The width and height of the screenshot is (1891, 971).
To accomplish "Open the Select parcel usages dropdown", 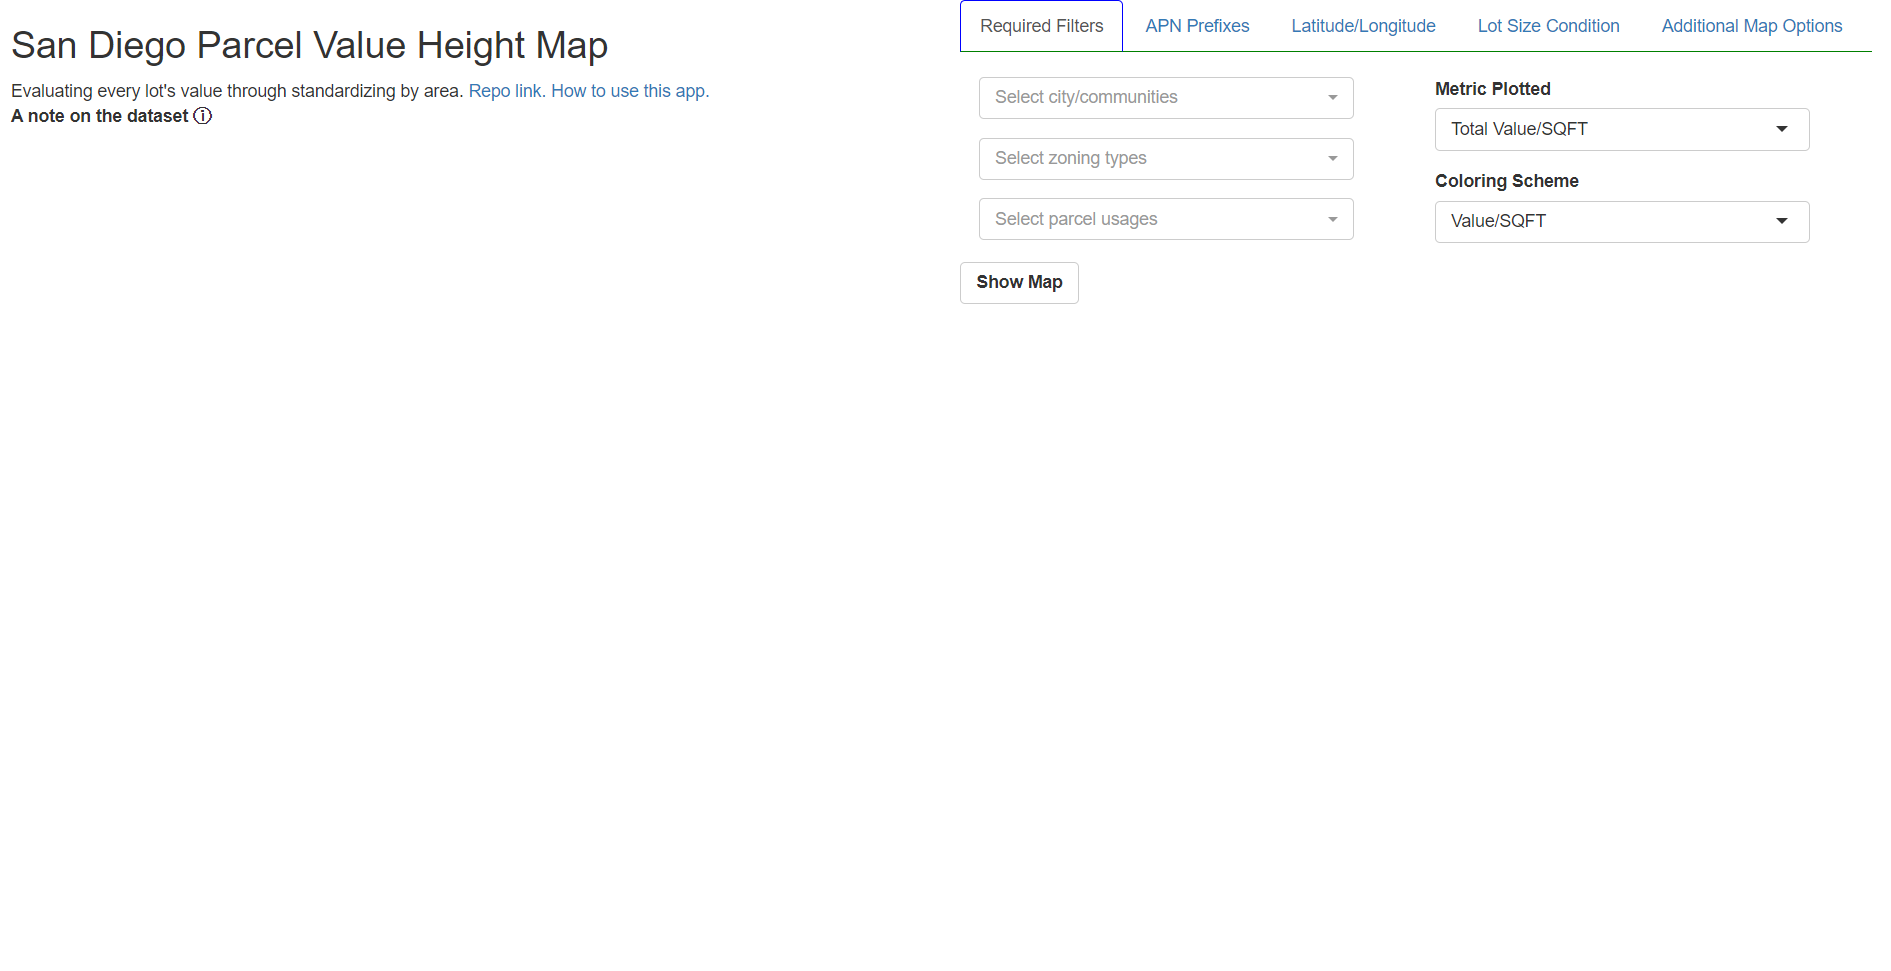I will (x=1166, y=219).
